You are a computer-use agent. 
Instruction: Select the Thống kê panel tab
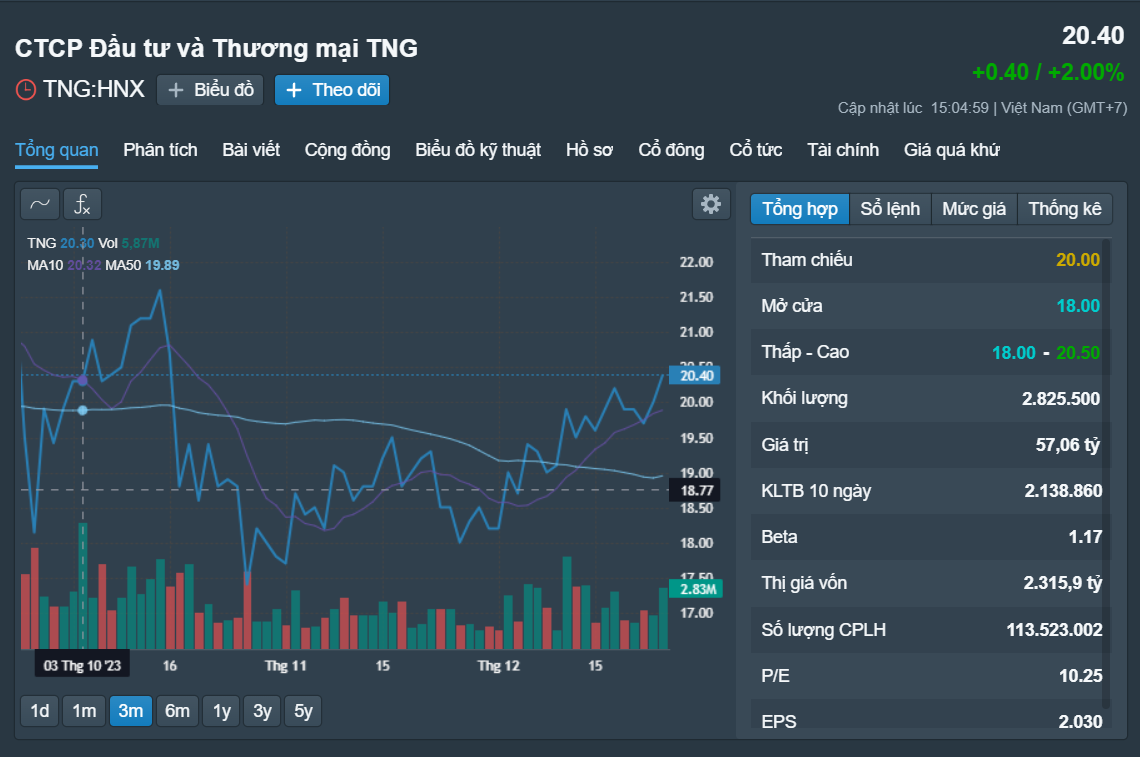(1065, 209)
